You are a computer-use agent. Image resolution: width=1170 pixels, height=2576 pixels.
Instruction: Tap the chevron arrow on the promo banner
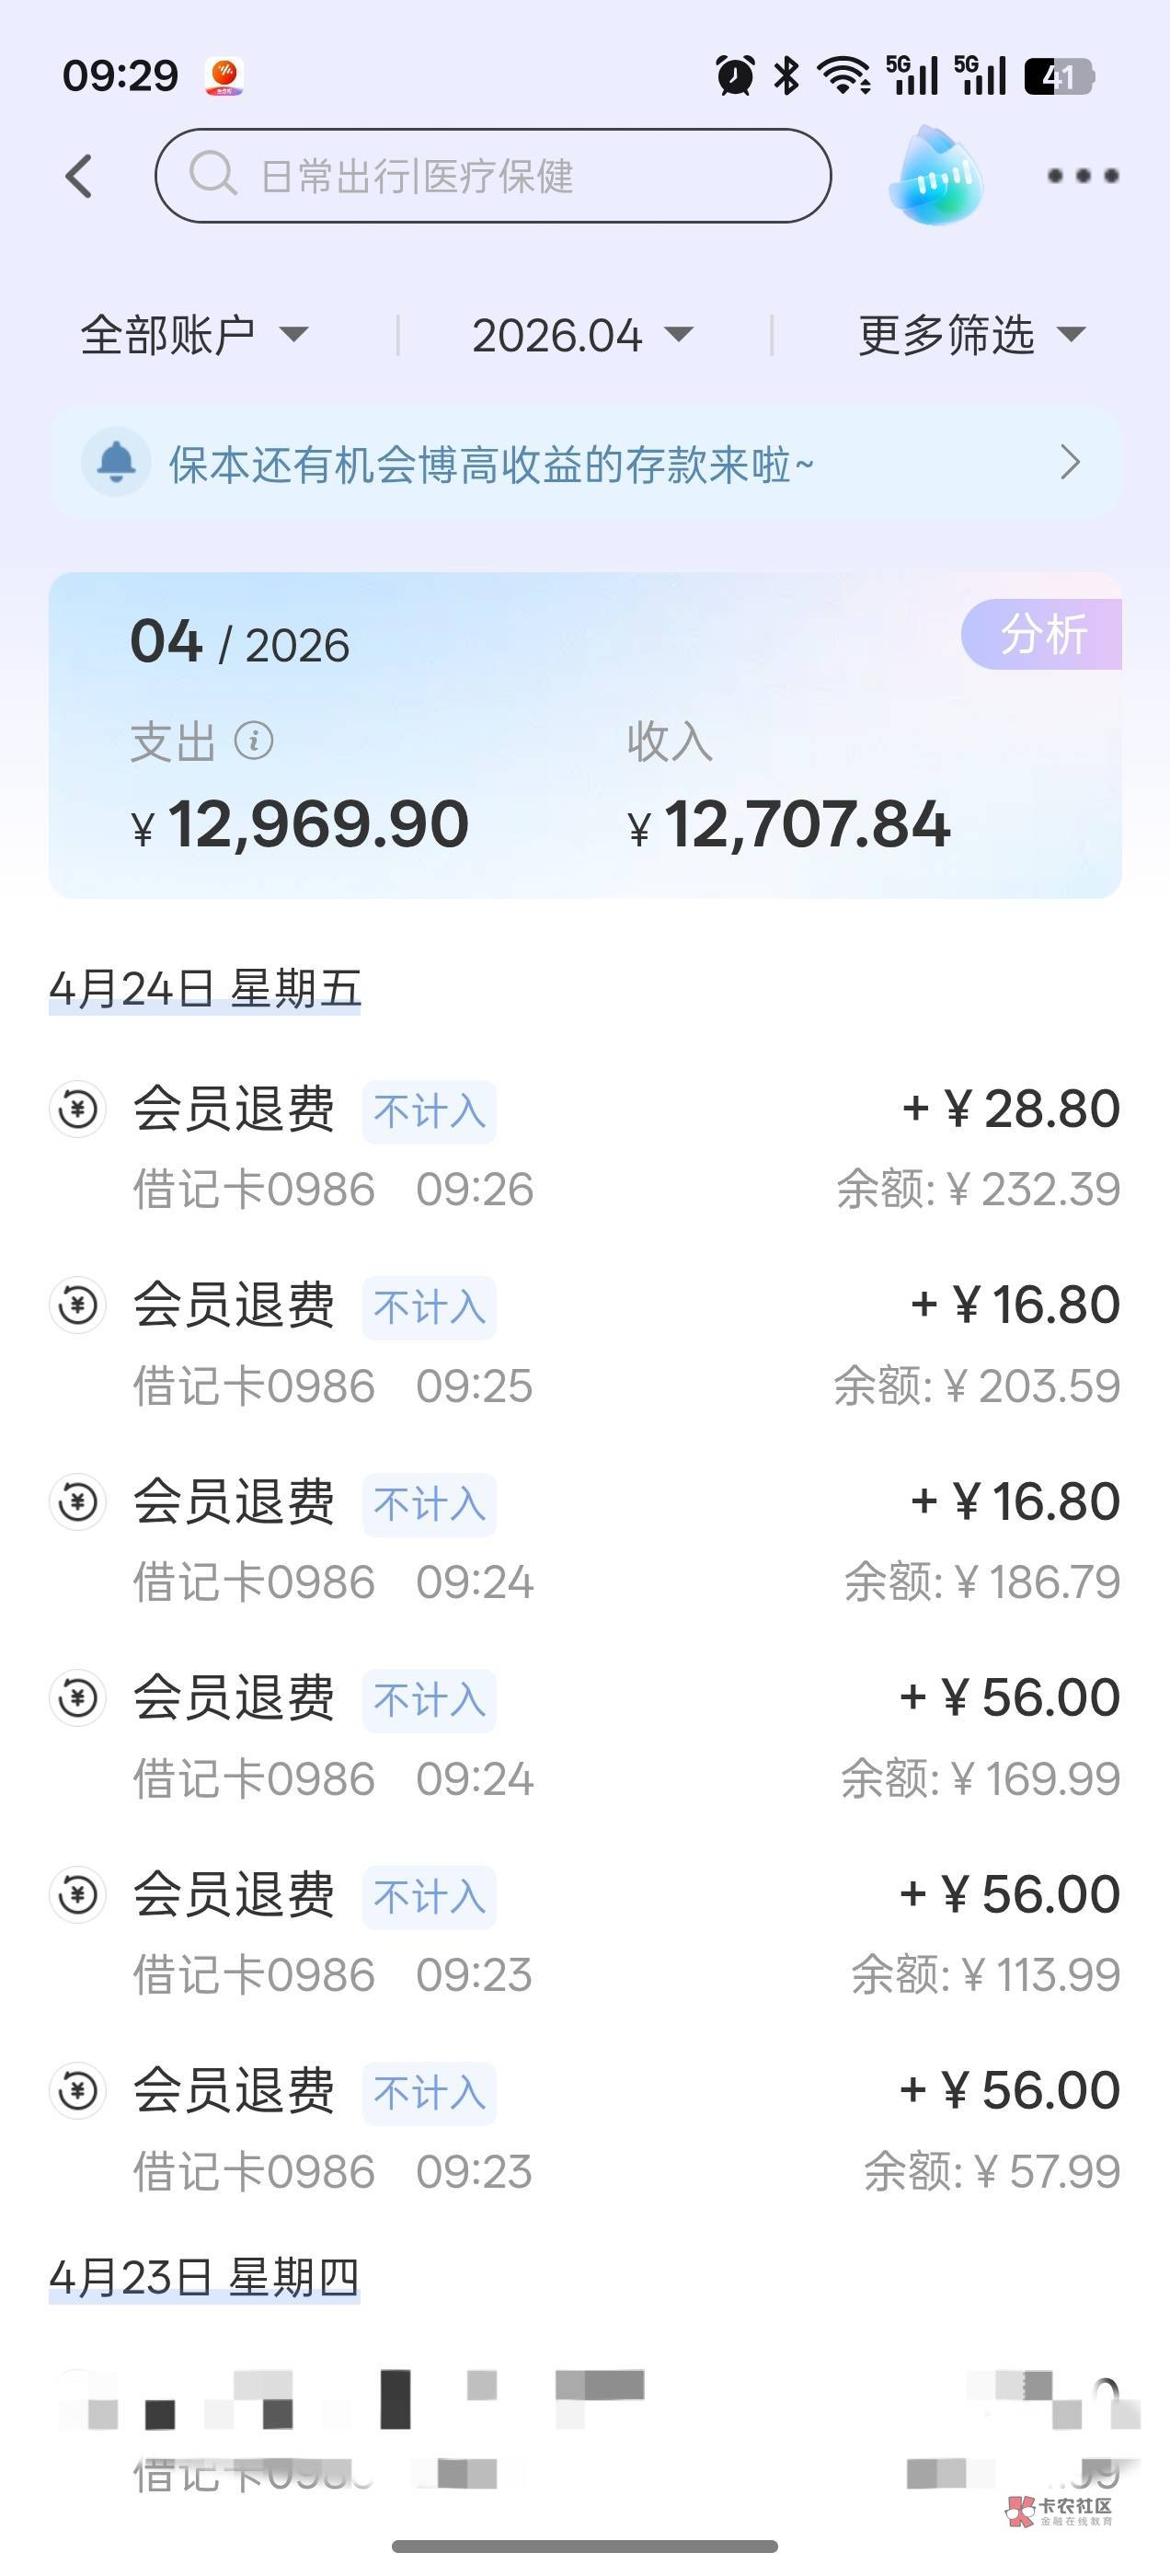1070,463
